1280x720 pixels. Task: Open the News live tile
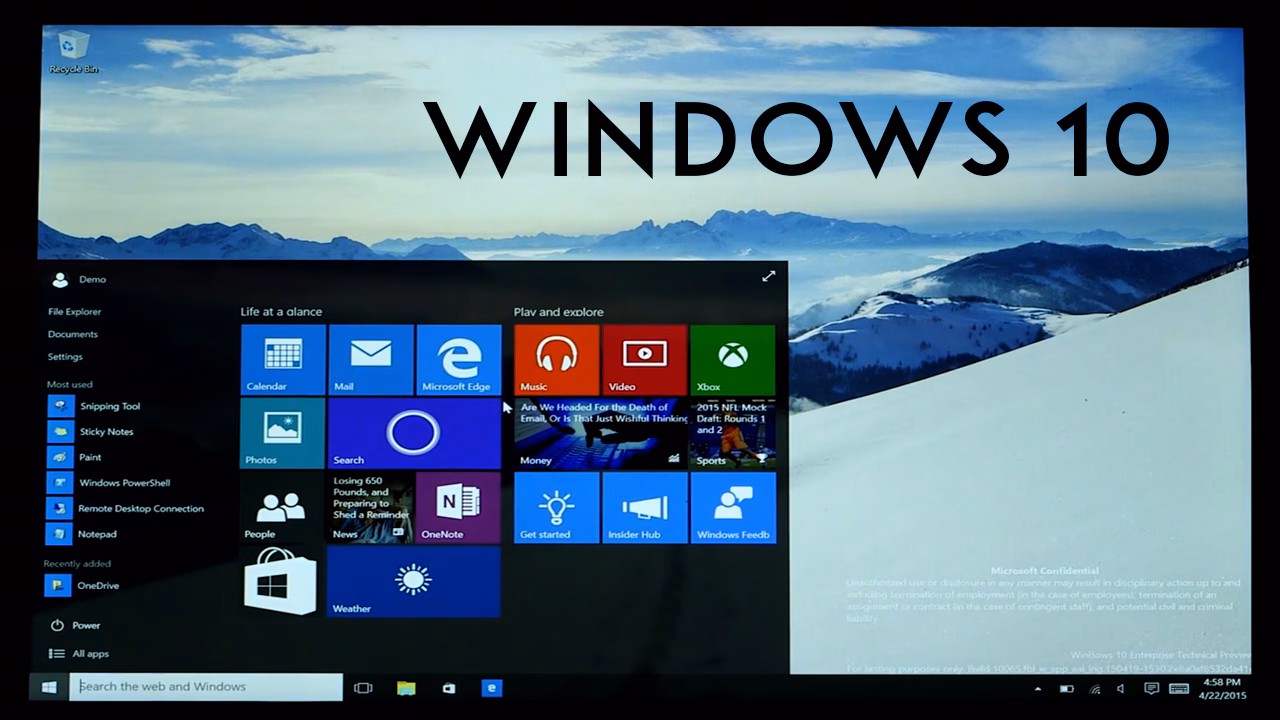click(x=370, y=508)
